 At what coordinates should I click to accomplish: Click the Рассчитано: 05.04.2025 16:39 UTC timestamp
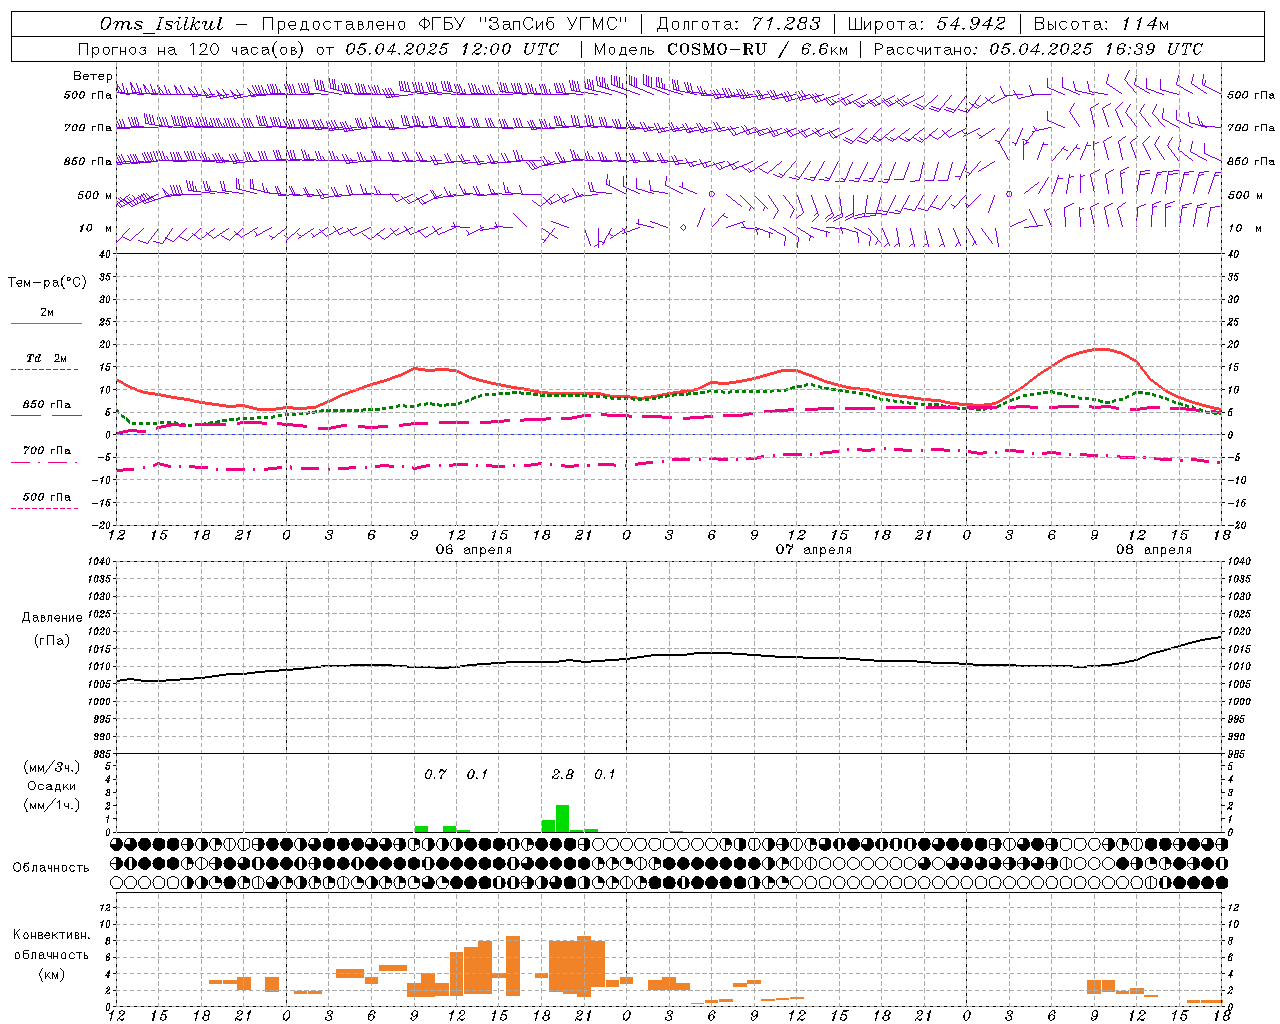pyautogui.click(x=1038, y=49)
